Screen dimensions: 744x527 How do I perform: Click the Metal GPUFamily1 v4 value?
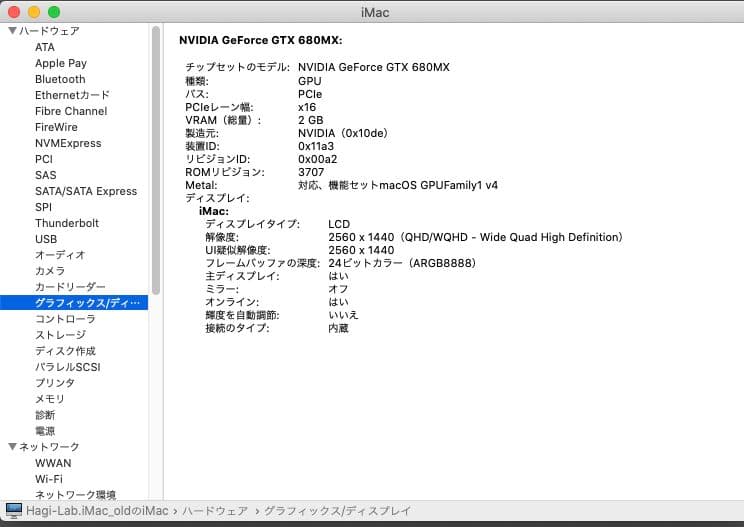coord(398,185)
